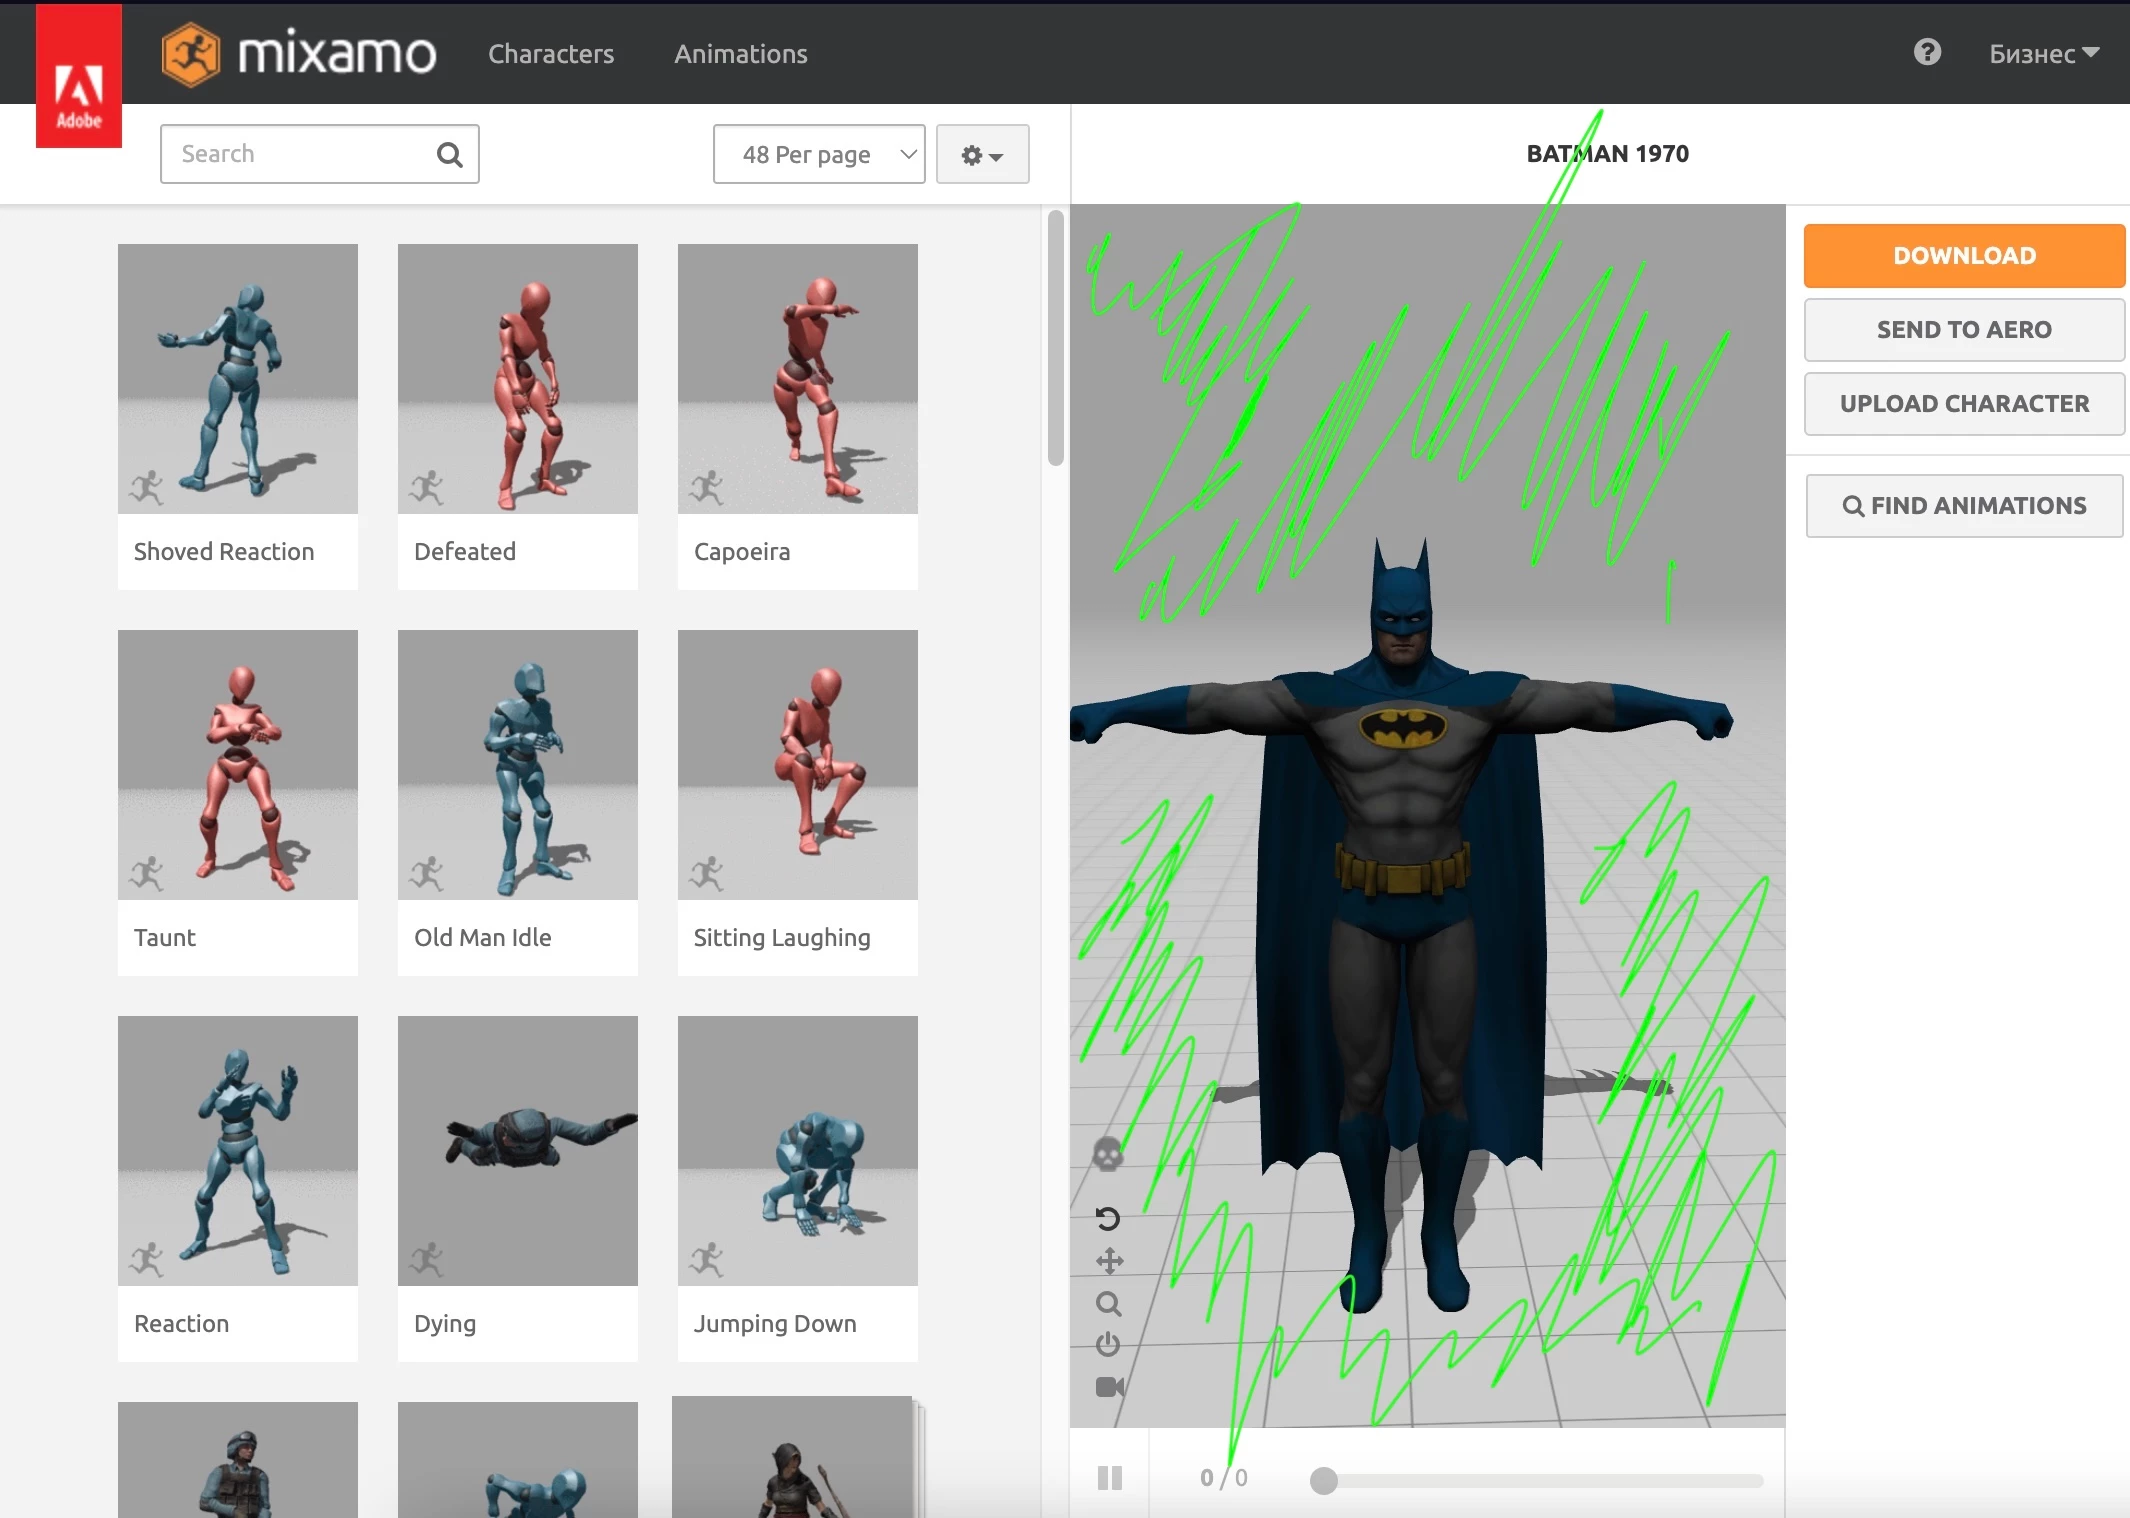Toggle the follow camera icon
Viewport: 2130px width, 1518px height.
[x=1109, y=1387]
